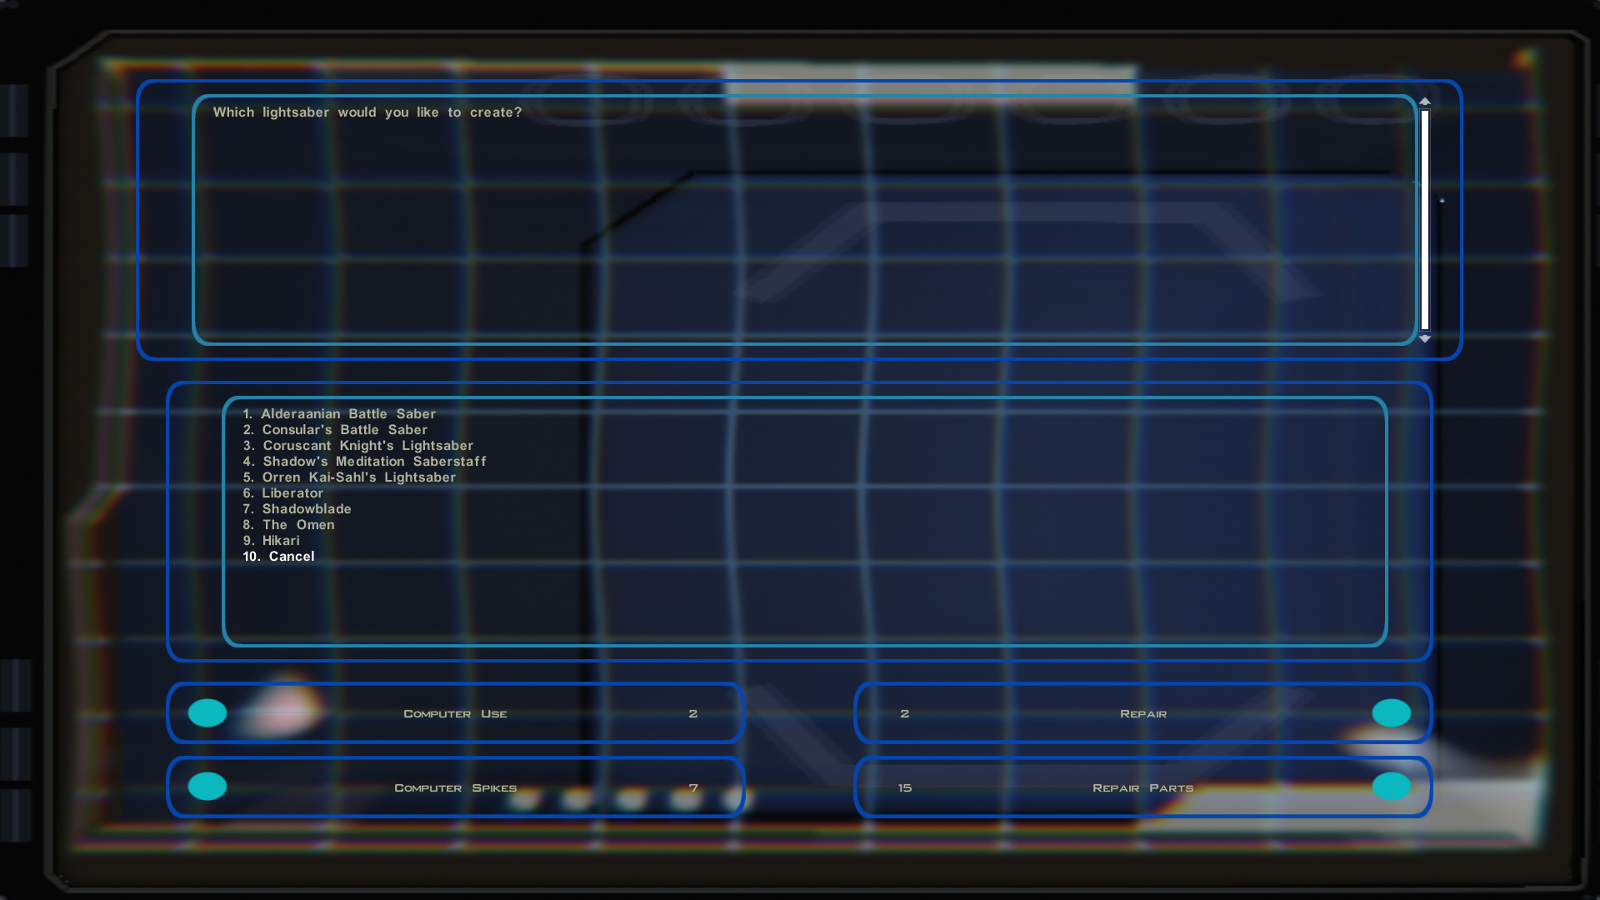1600x900 pixels.
Task: Select the Liberator lightsaber option
Action: pyautogui.click(x=283, y=493)
